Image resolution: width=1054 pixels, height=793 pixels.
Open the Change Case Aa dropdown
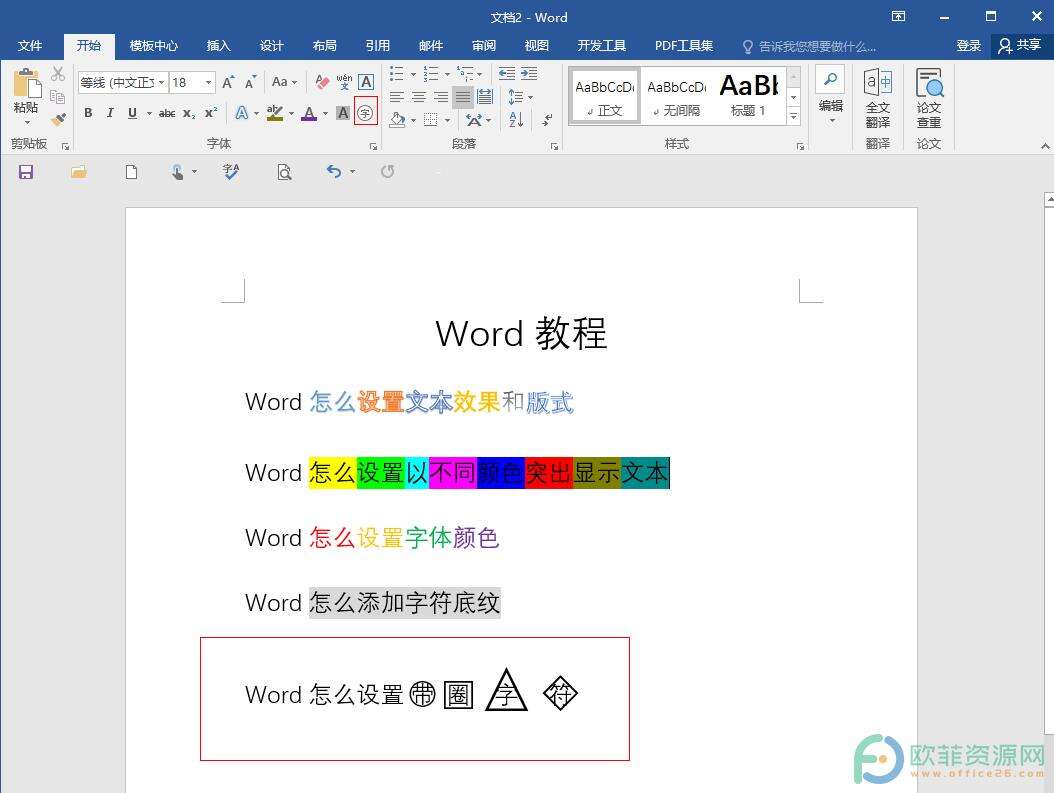point(284,82)
